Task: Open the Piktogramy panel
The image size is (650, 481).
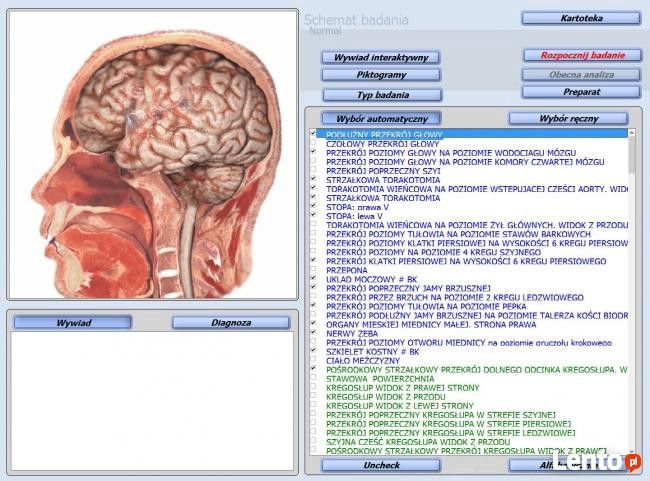Action: pos(381,75)
